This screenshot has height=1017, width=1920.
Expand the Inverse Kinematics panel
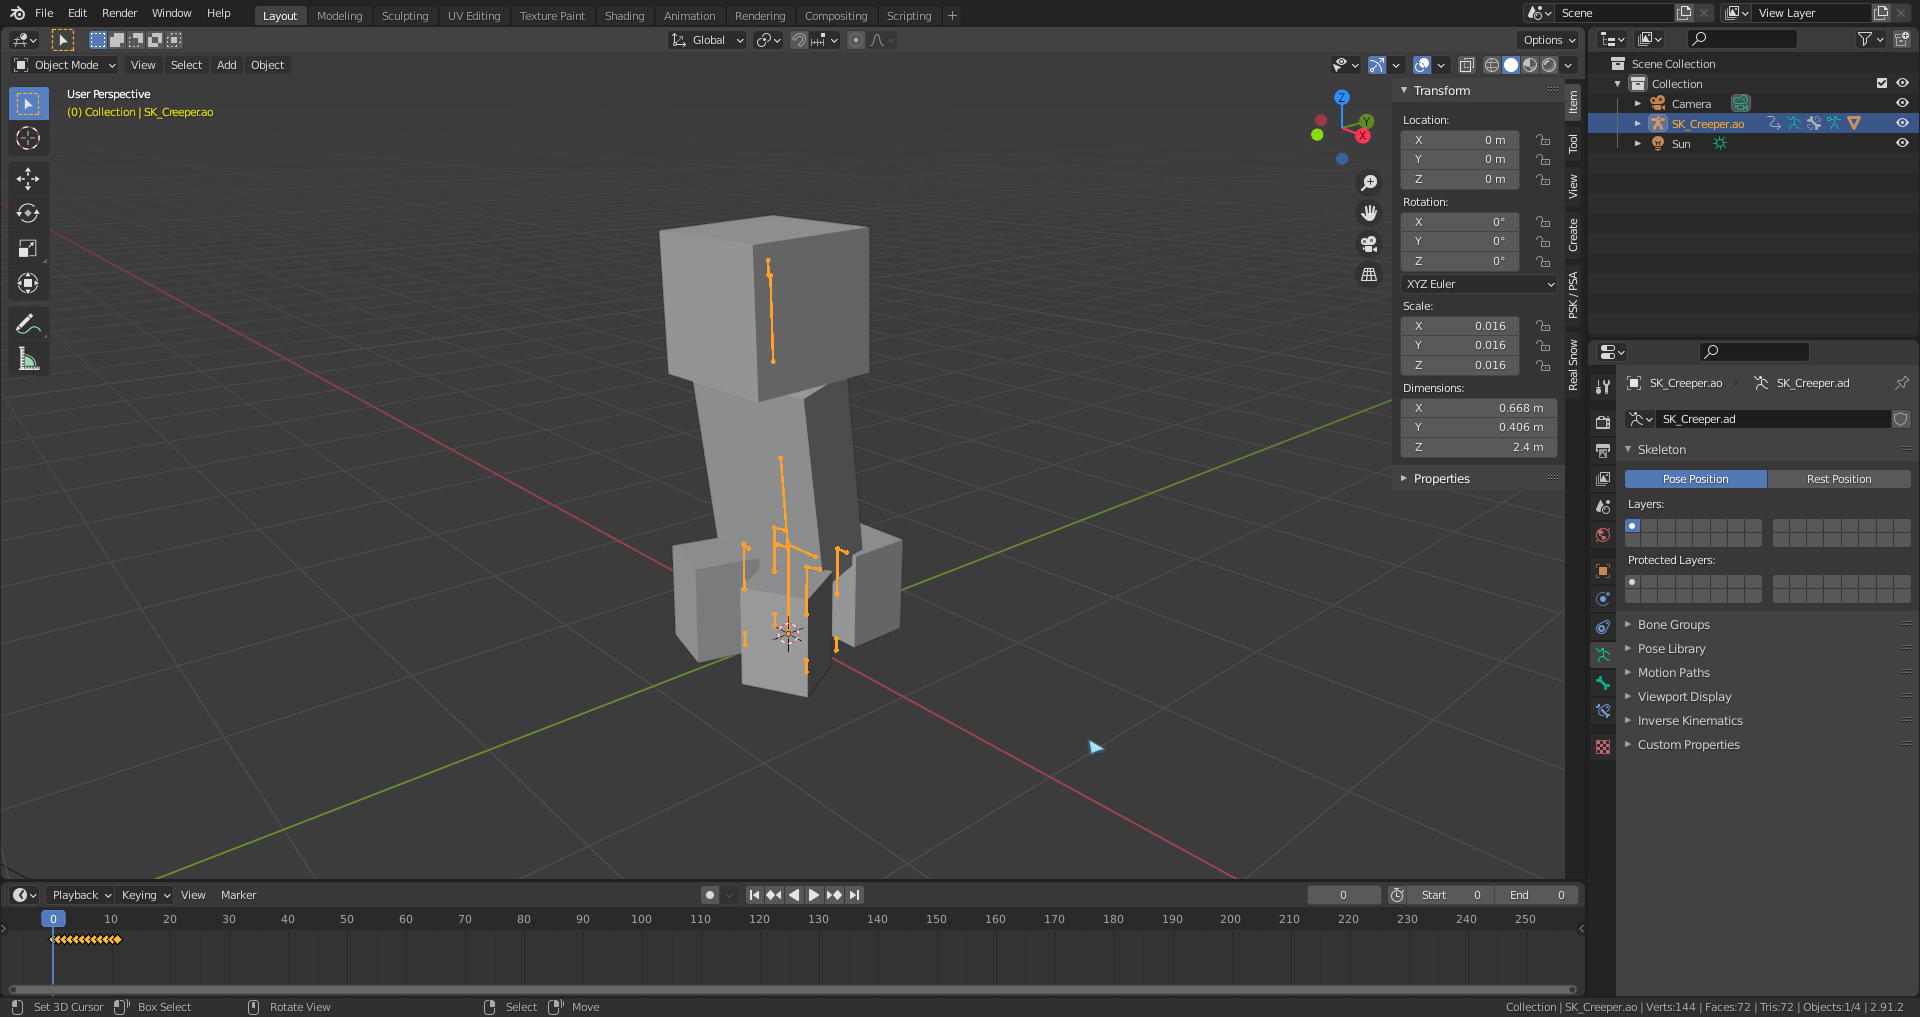tap(1689, 721)
